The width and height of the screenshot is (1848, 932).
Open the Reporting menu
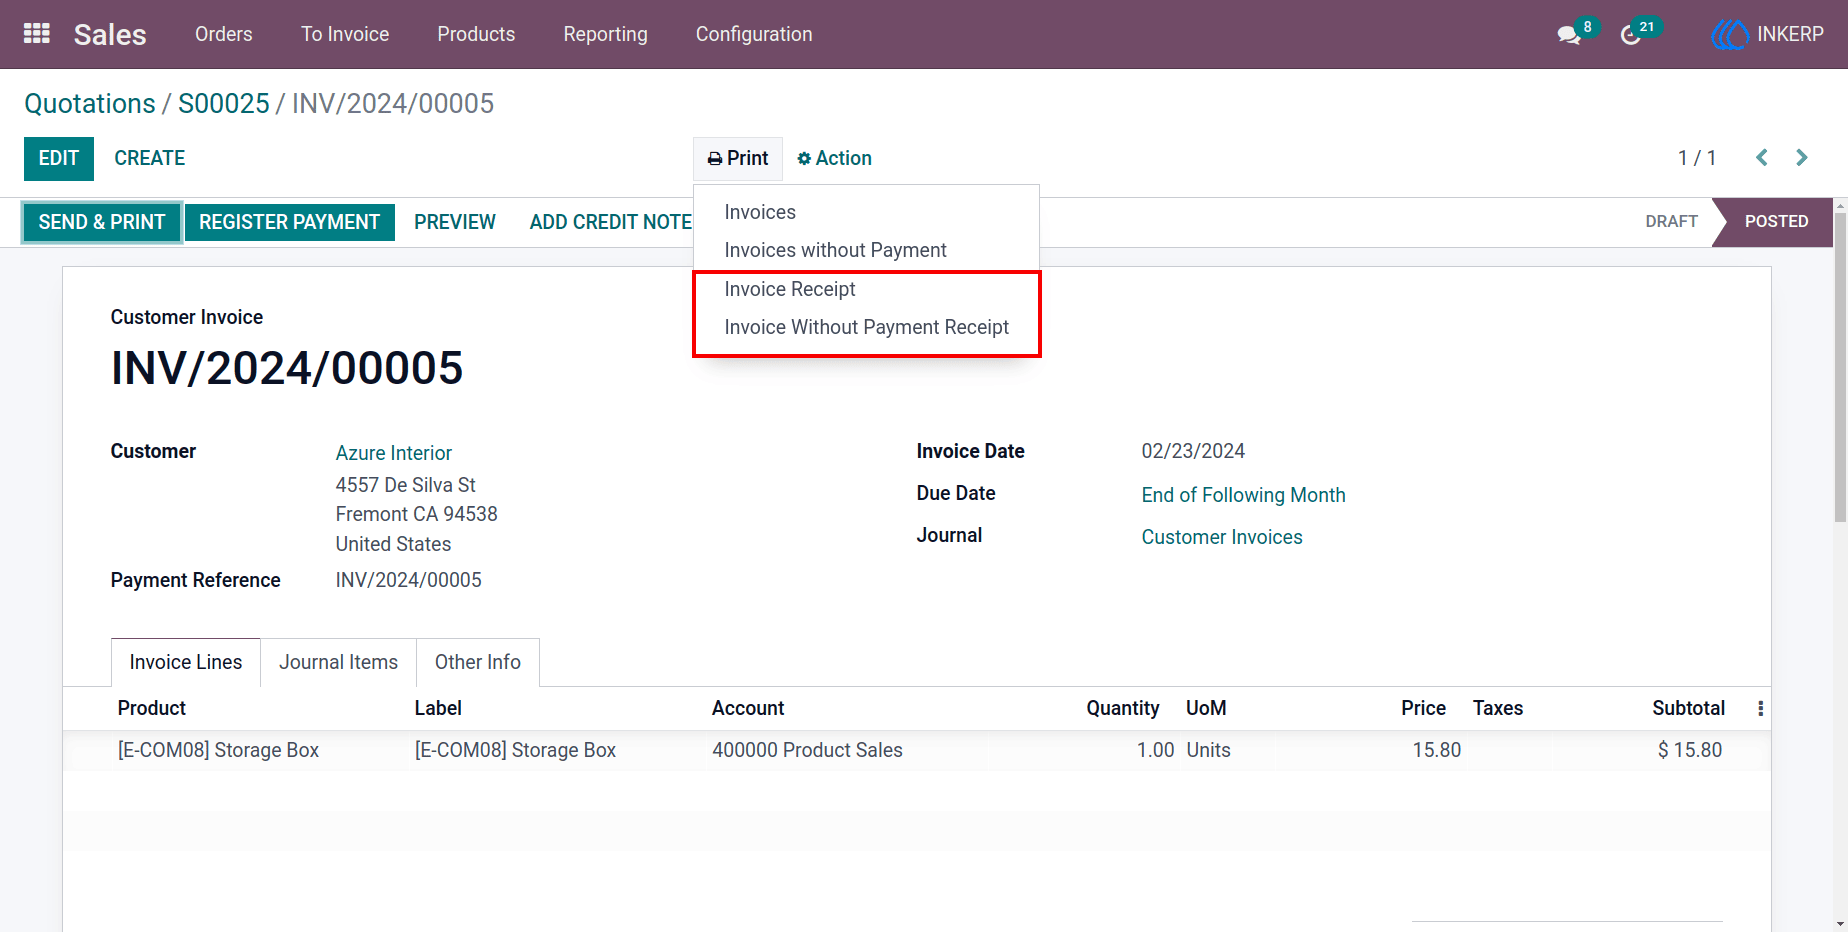point(605,34)
